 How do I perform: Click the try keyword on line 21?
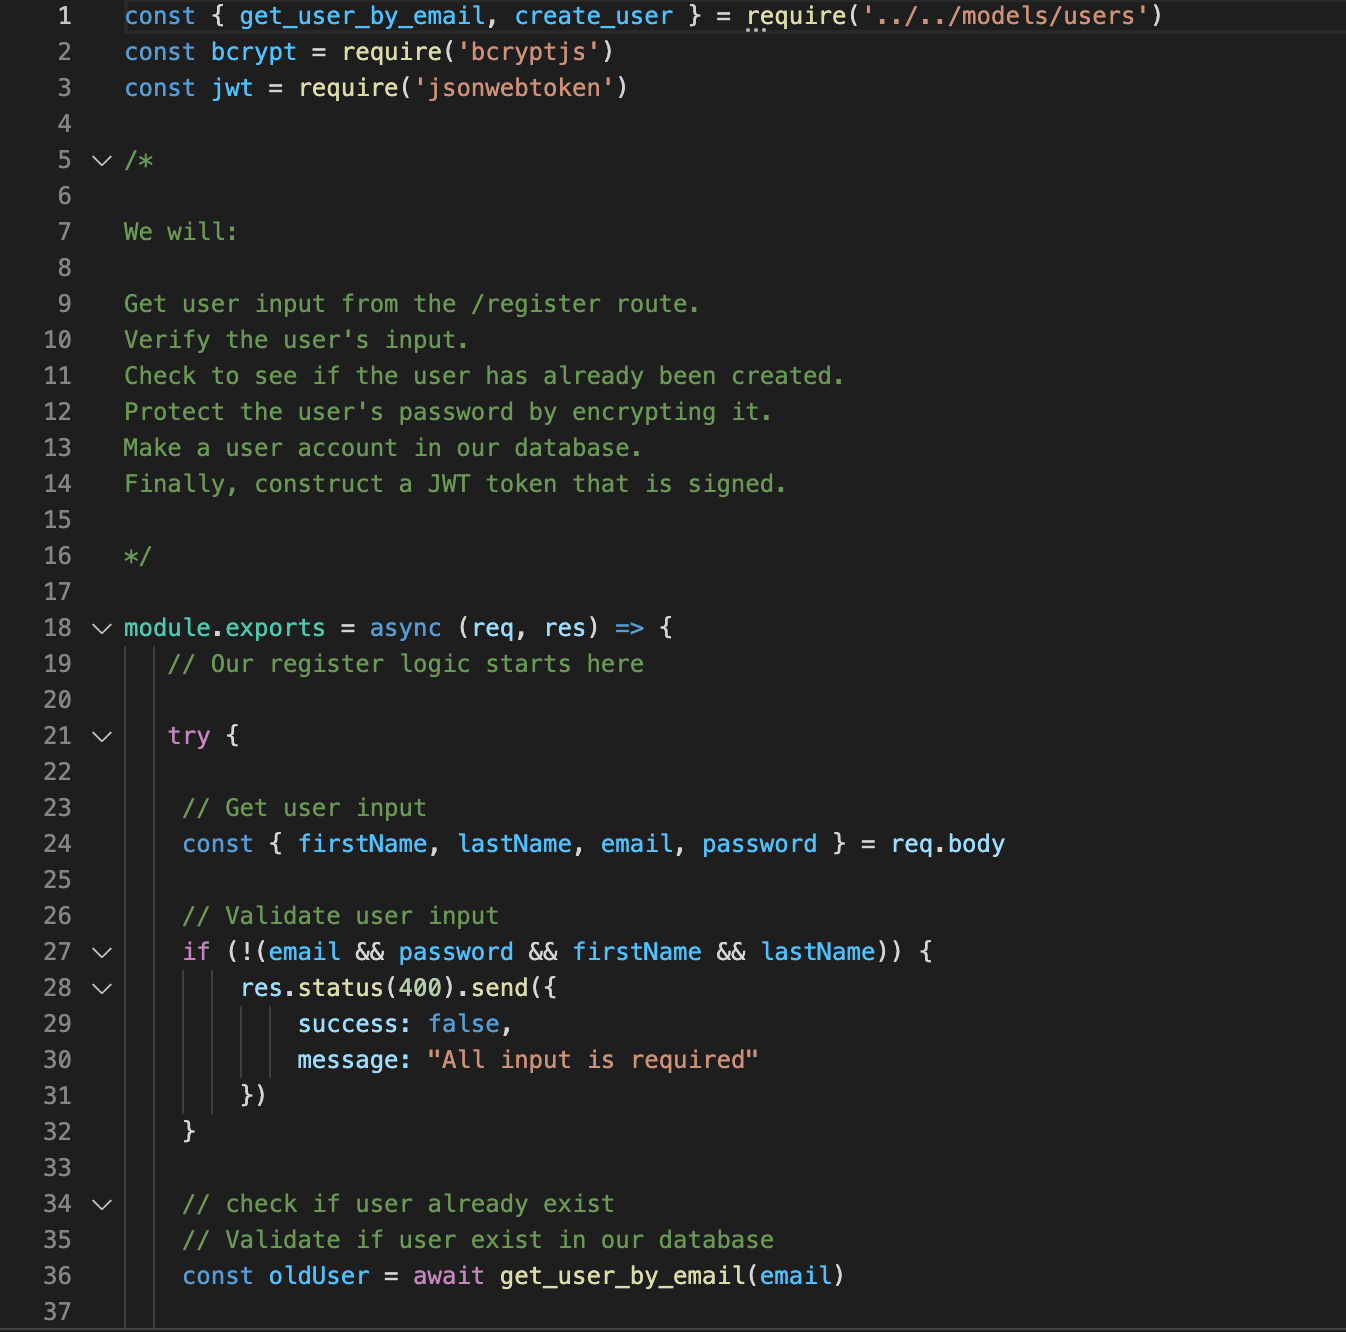[189, 736]
